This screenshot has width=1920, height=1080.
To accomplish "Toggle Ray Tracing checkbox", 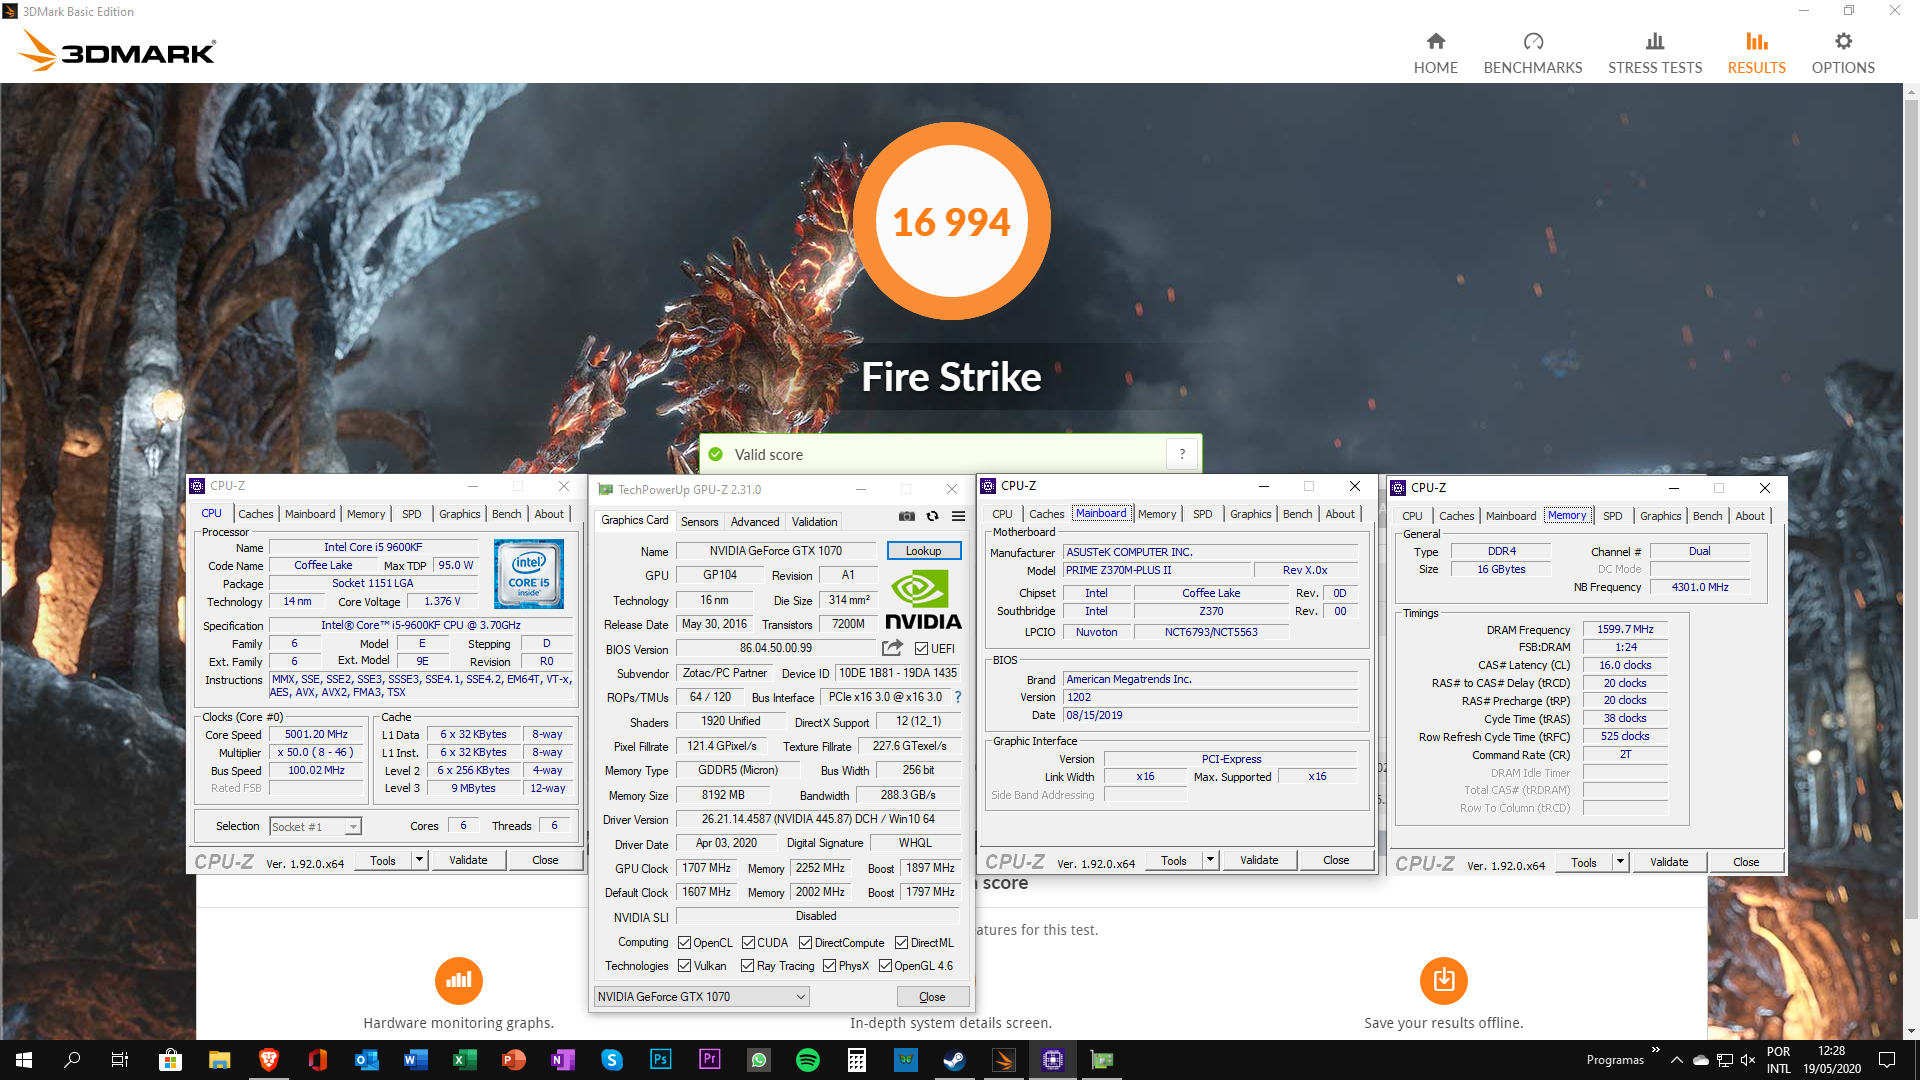I will (x=747, y=966).
